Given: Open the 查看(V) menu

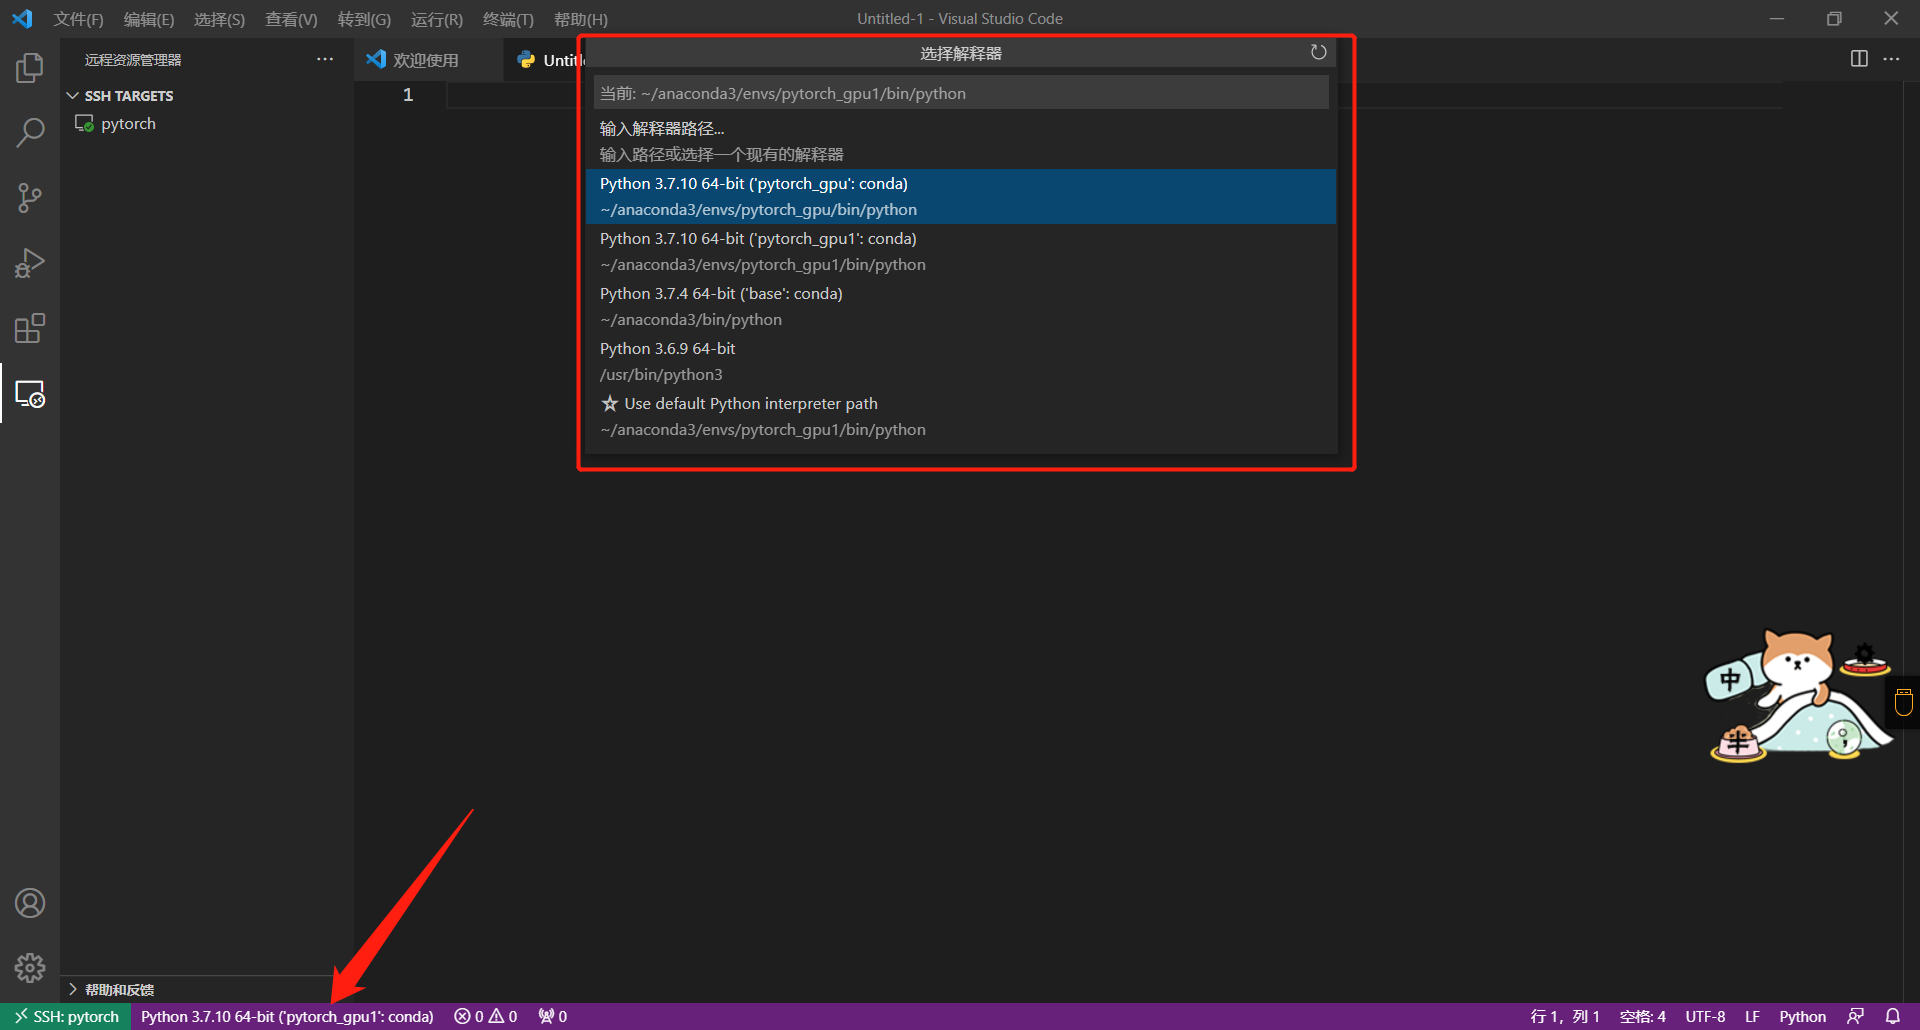Looking at the screenshot, I should [291, 19].
